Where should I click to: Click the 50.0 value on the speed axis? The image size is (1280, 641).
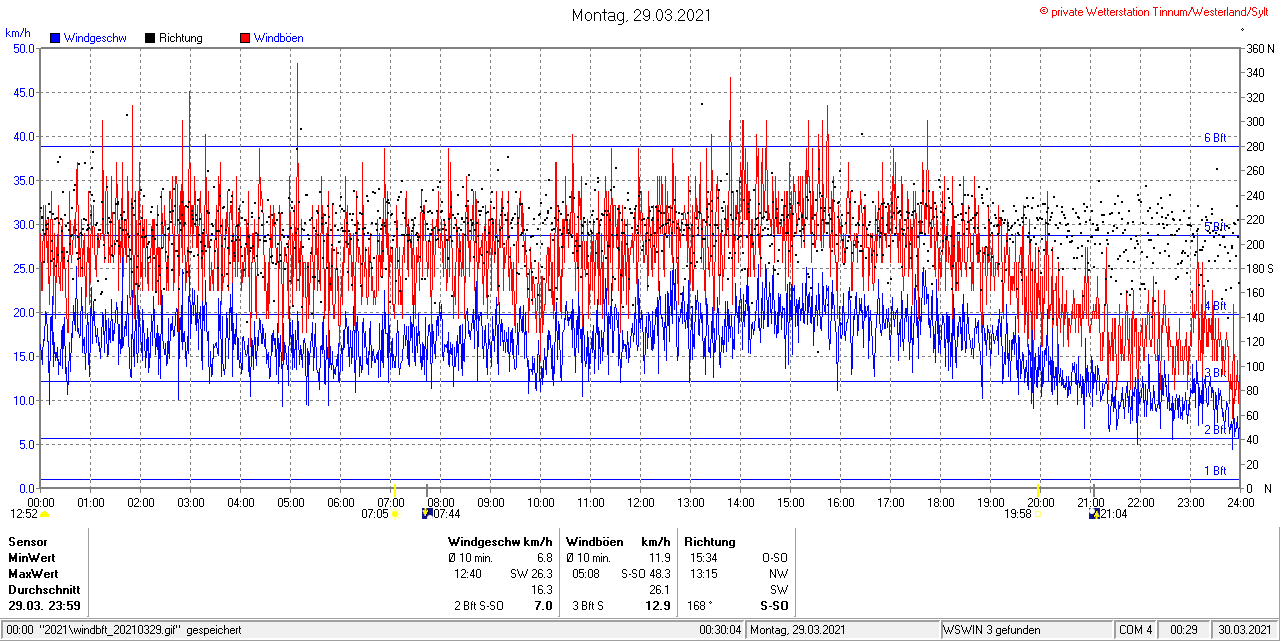[x=23, y=48]
